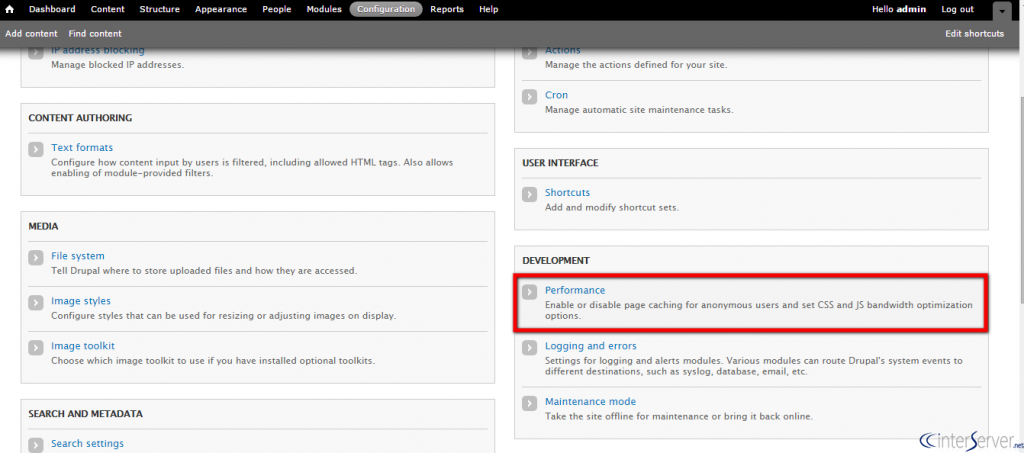
Task: Open the Cron settings
Action: tap(556, 95)
